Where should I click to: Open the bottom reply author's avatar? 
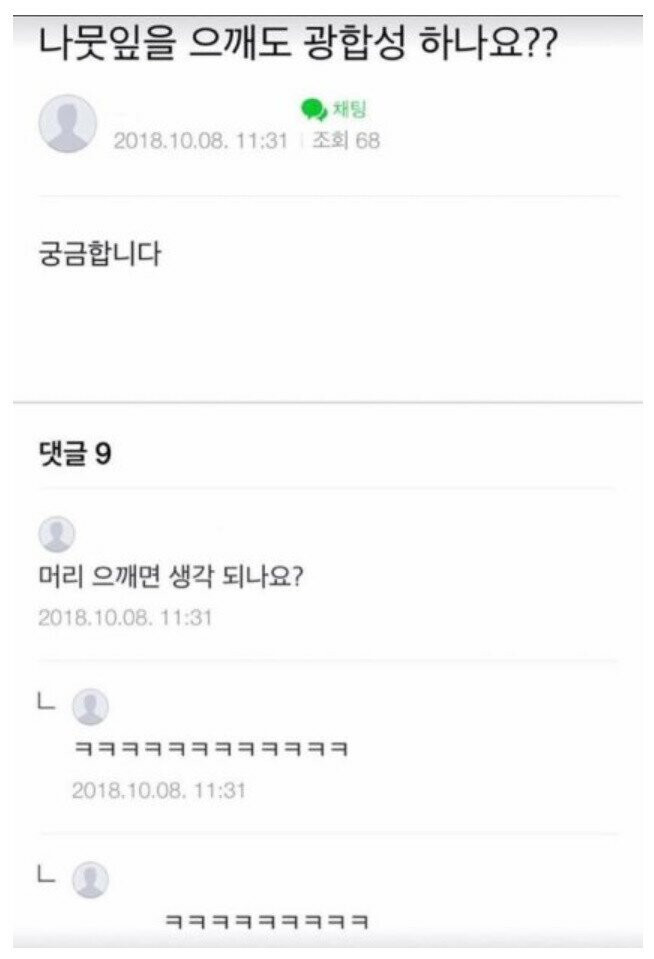click(91, 880)
